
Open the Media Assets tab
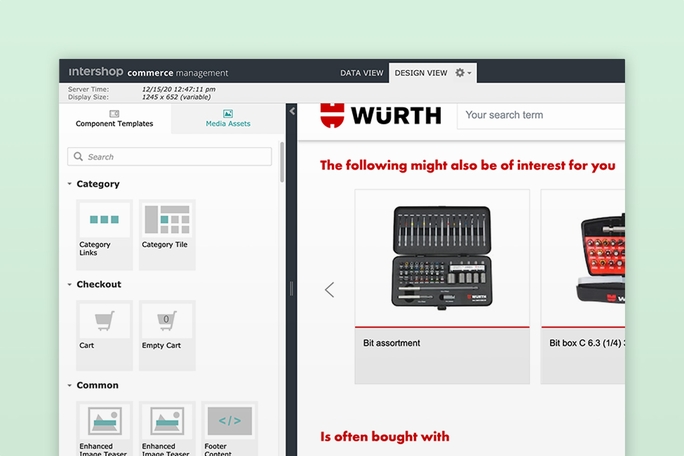tap(228, 119)
